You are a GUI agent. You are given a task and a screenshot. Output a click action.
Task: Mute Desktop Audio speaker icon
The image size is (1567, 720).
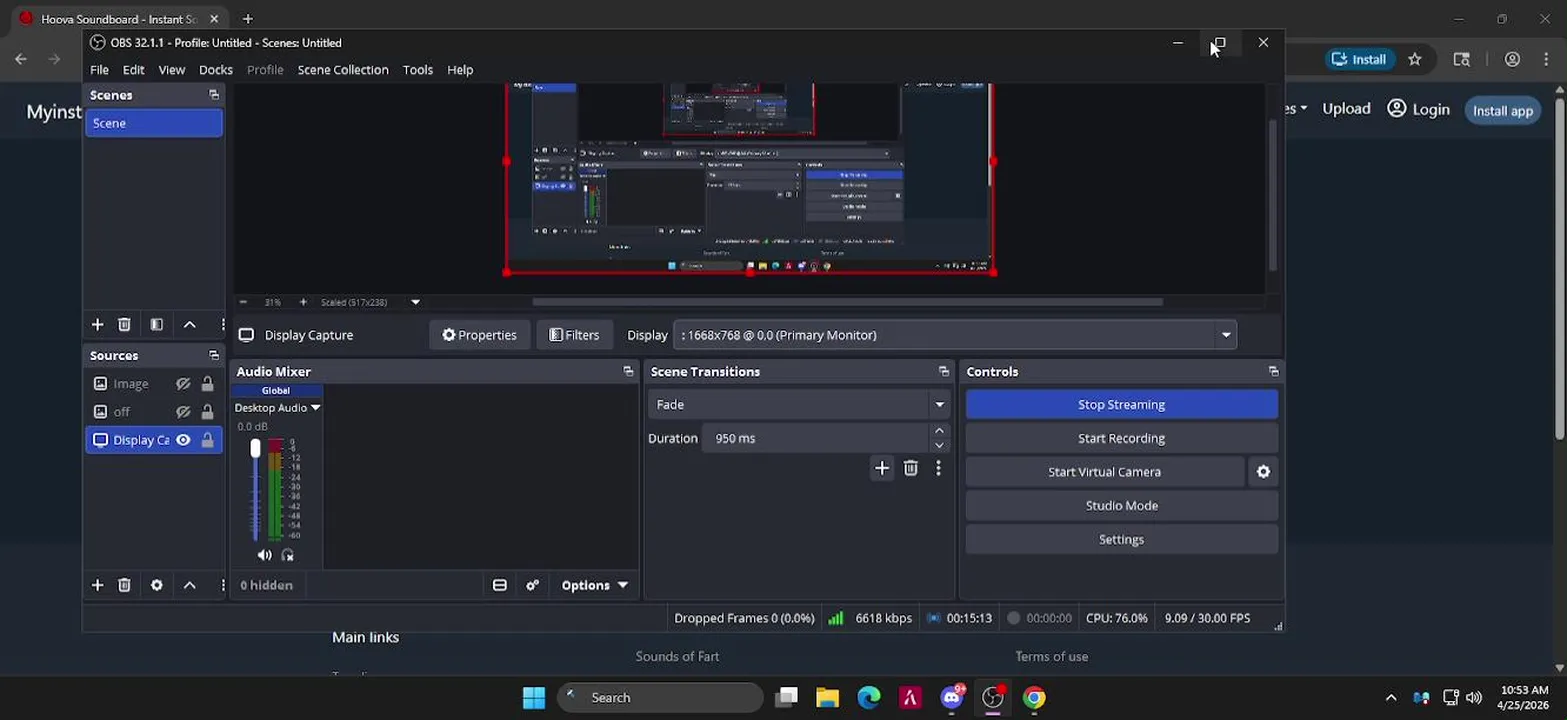tap(264, 555)
